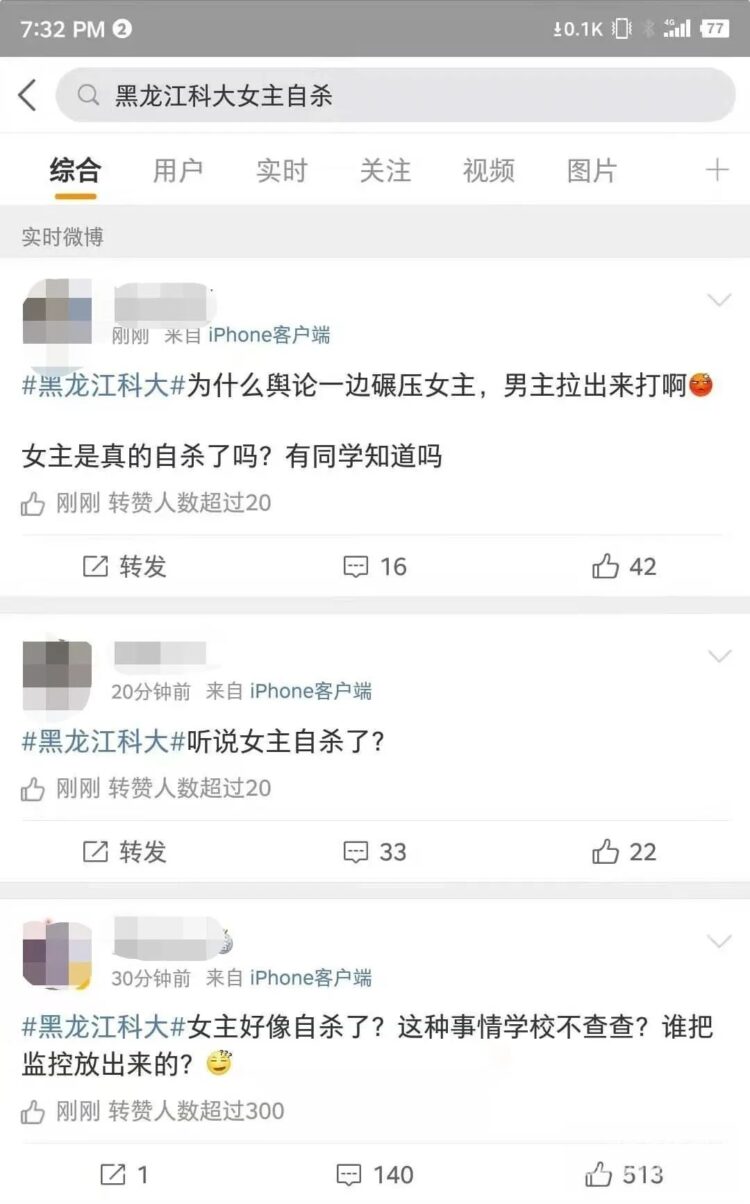Screen dimensions: 750x1204
Task: Add a tab with the plus icon
Action: [717, 170]
